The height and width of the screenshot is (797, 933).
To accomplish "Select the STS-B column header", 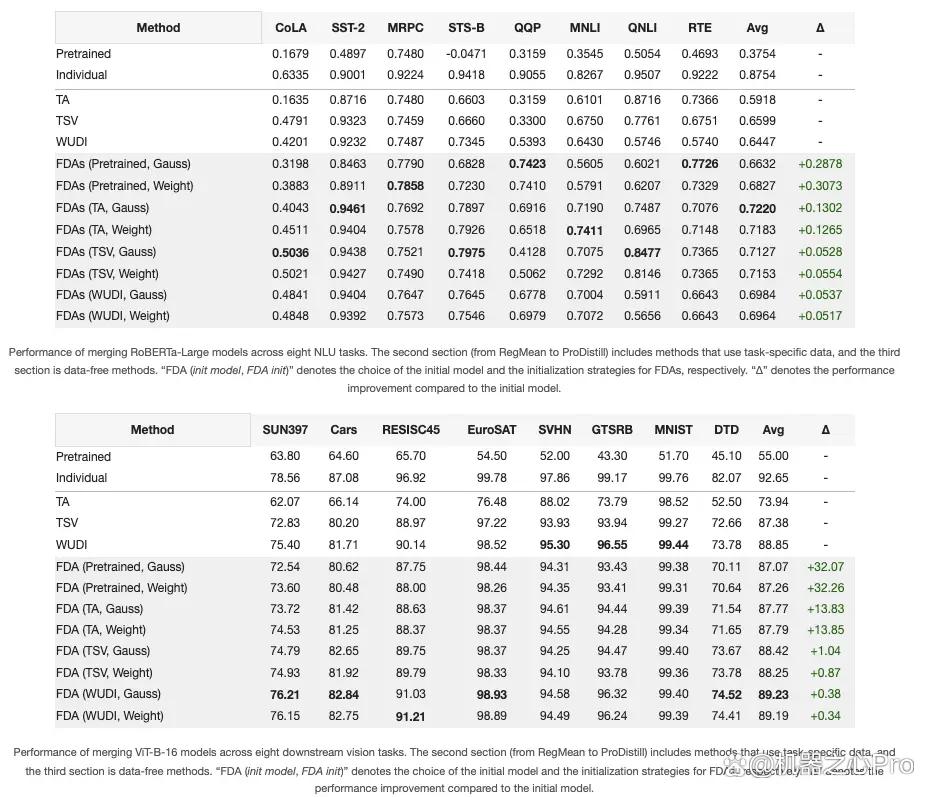I will pyautogui.click(x=466, y=28).
